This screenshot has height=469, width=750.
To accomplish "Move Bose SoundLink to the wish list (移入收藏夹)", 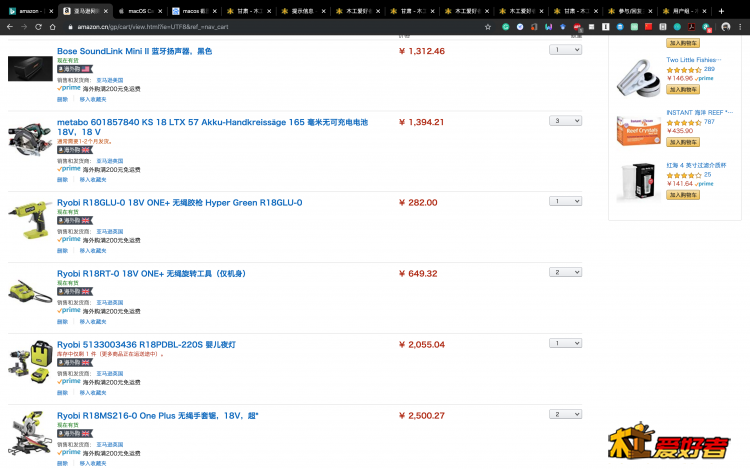I will pos(93,99).
